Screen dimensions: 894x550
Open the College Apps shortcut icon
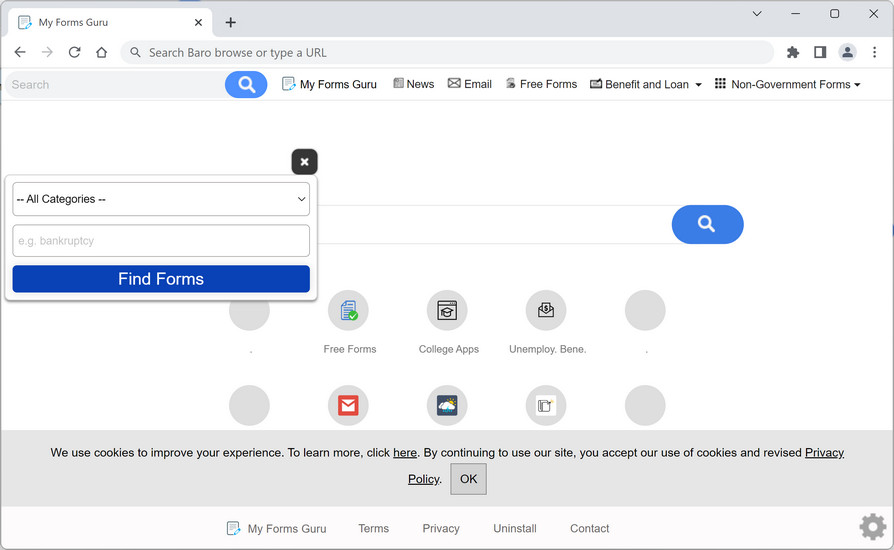[x=447, y=311]
